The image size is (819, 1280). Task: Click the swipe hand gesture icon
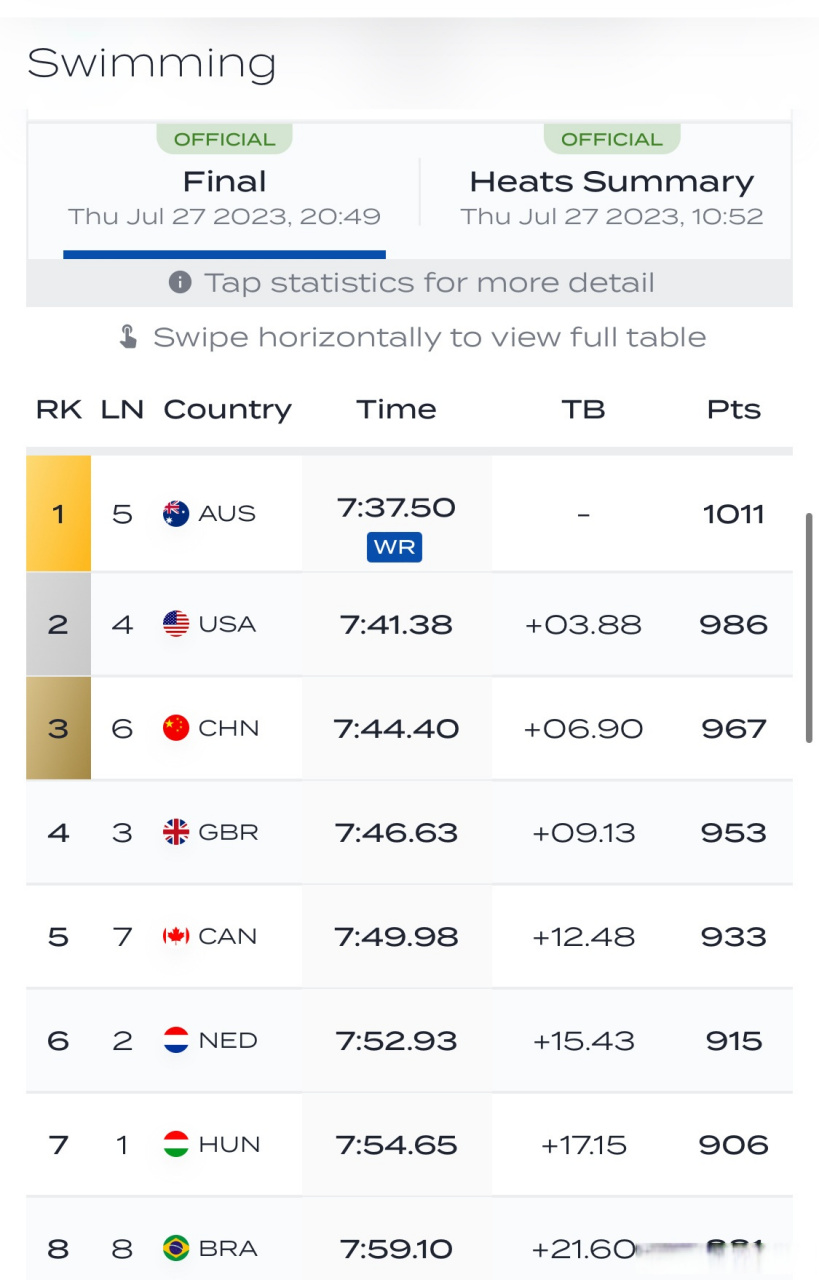pos(128,337)
